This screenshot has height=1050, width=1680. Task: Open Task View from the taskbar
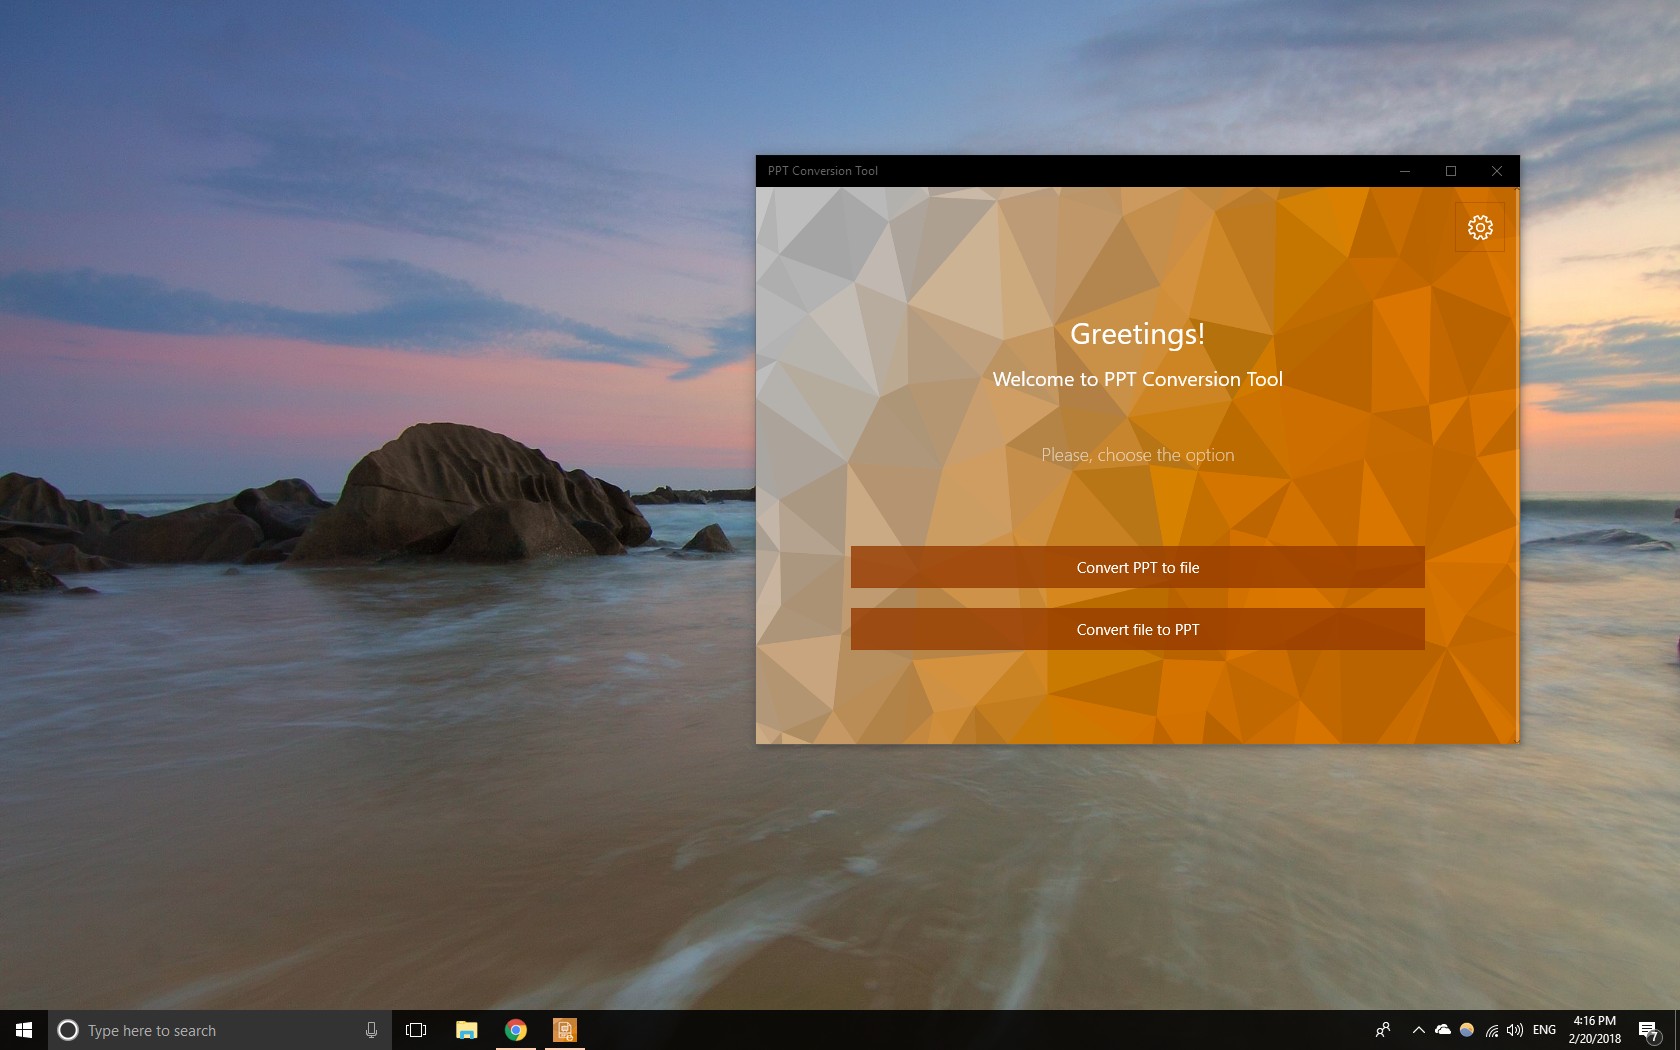[x=416, y=1030]
